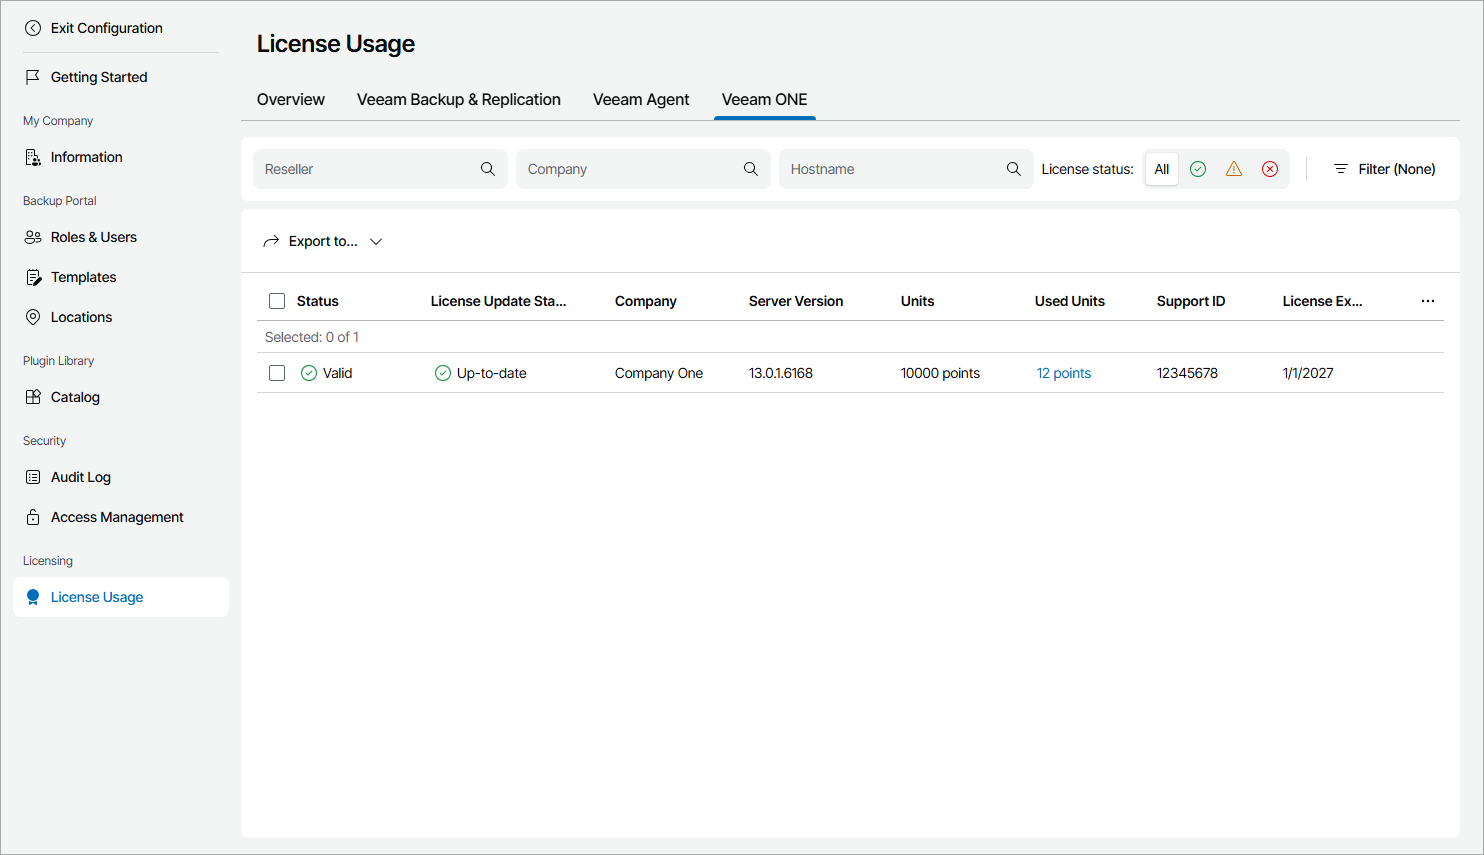The image size is (1484, 855).
Task: Sort by License Update Sta... column header
Action: (x=498, y=301)
